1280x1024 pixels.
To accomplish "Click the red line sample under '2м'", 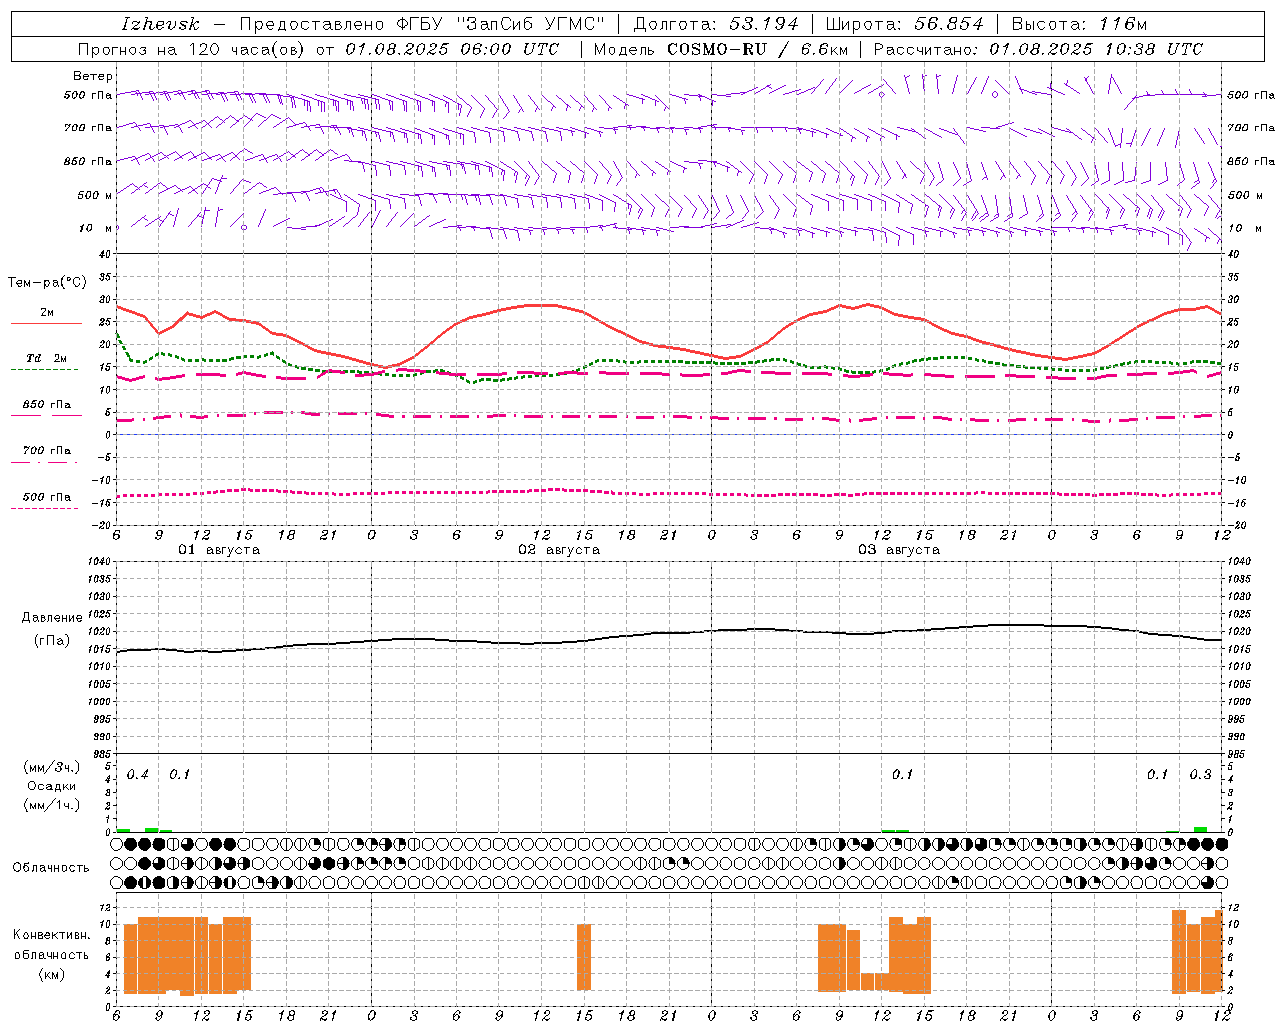I will pos(46,324).
